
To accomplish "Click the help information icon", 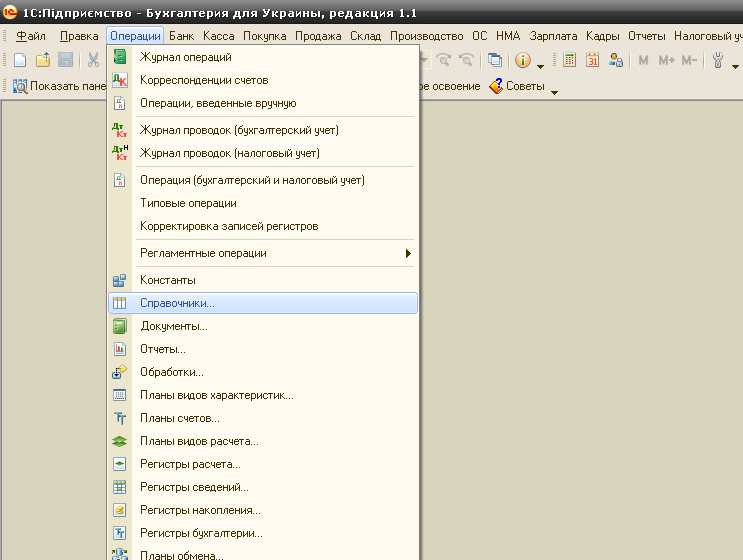I will (x=522, y=60).
